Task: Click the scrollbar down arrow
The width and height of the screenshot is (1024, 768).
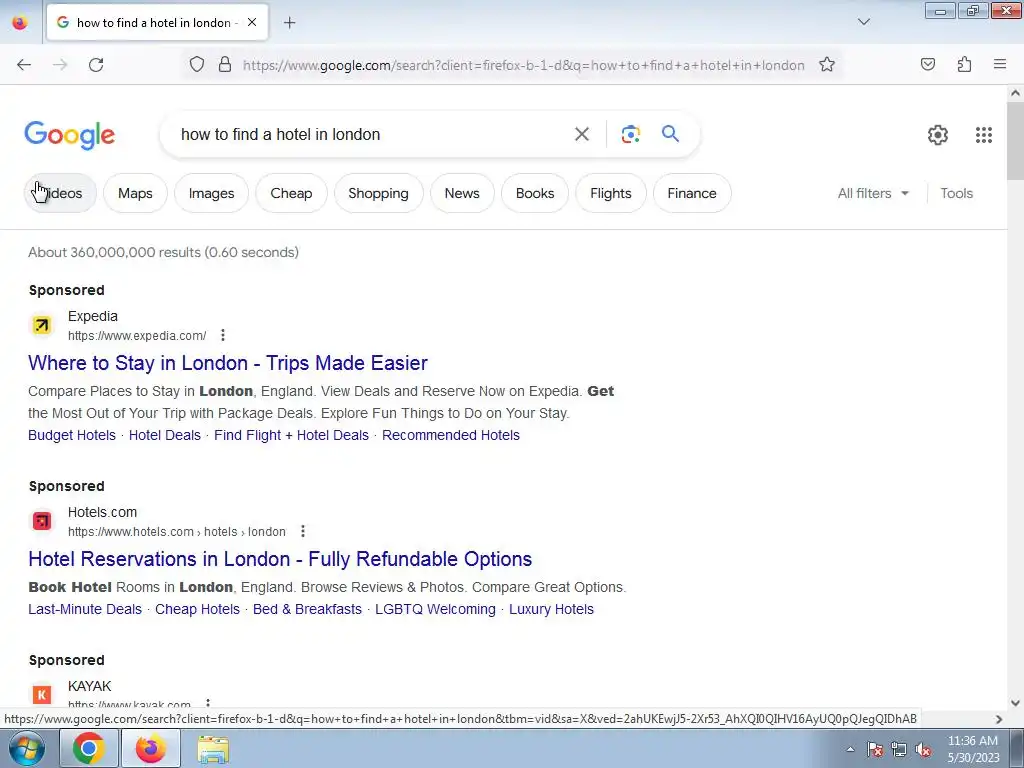Action: coord(1015,703)
